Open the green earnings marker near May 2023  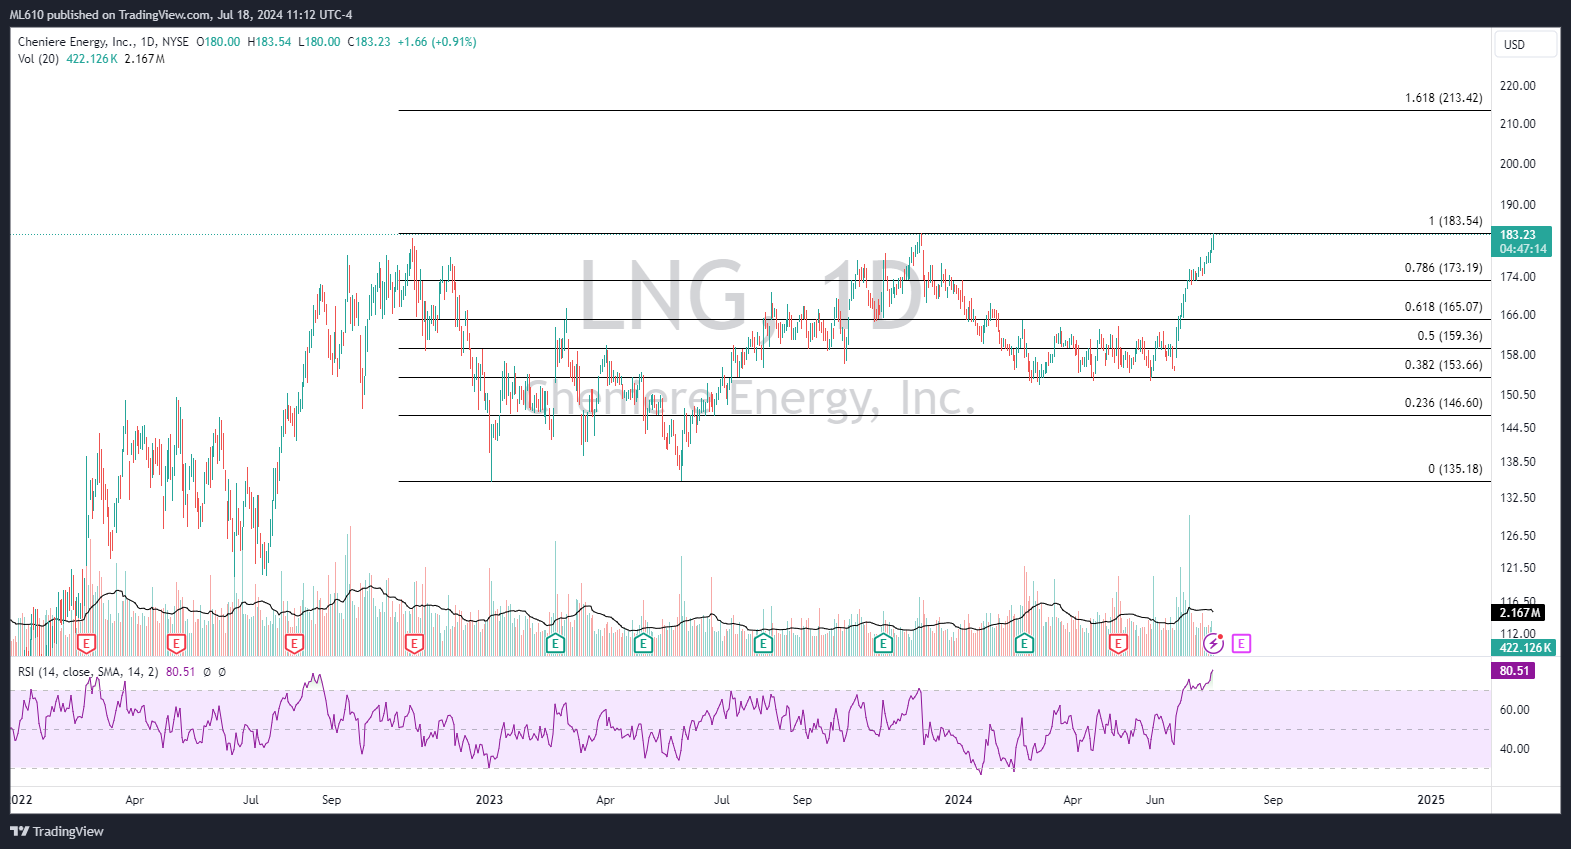point(643,644)
